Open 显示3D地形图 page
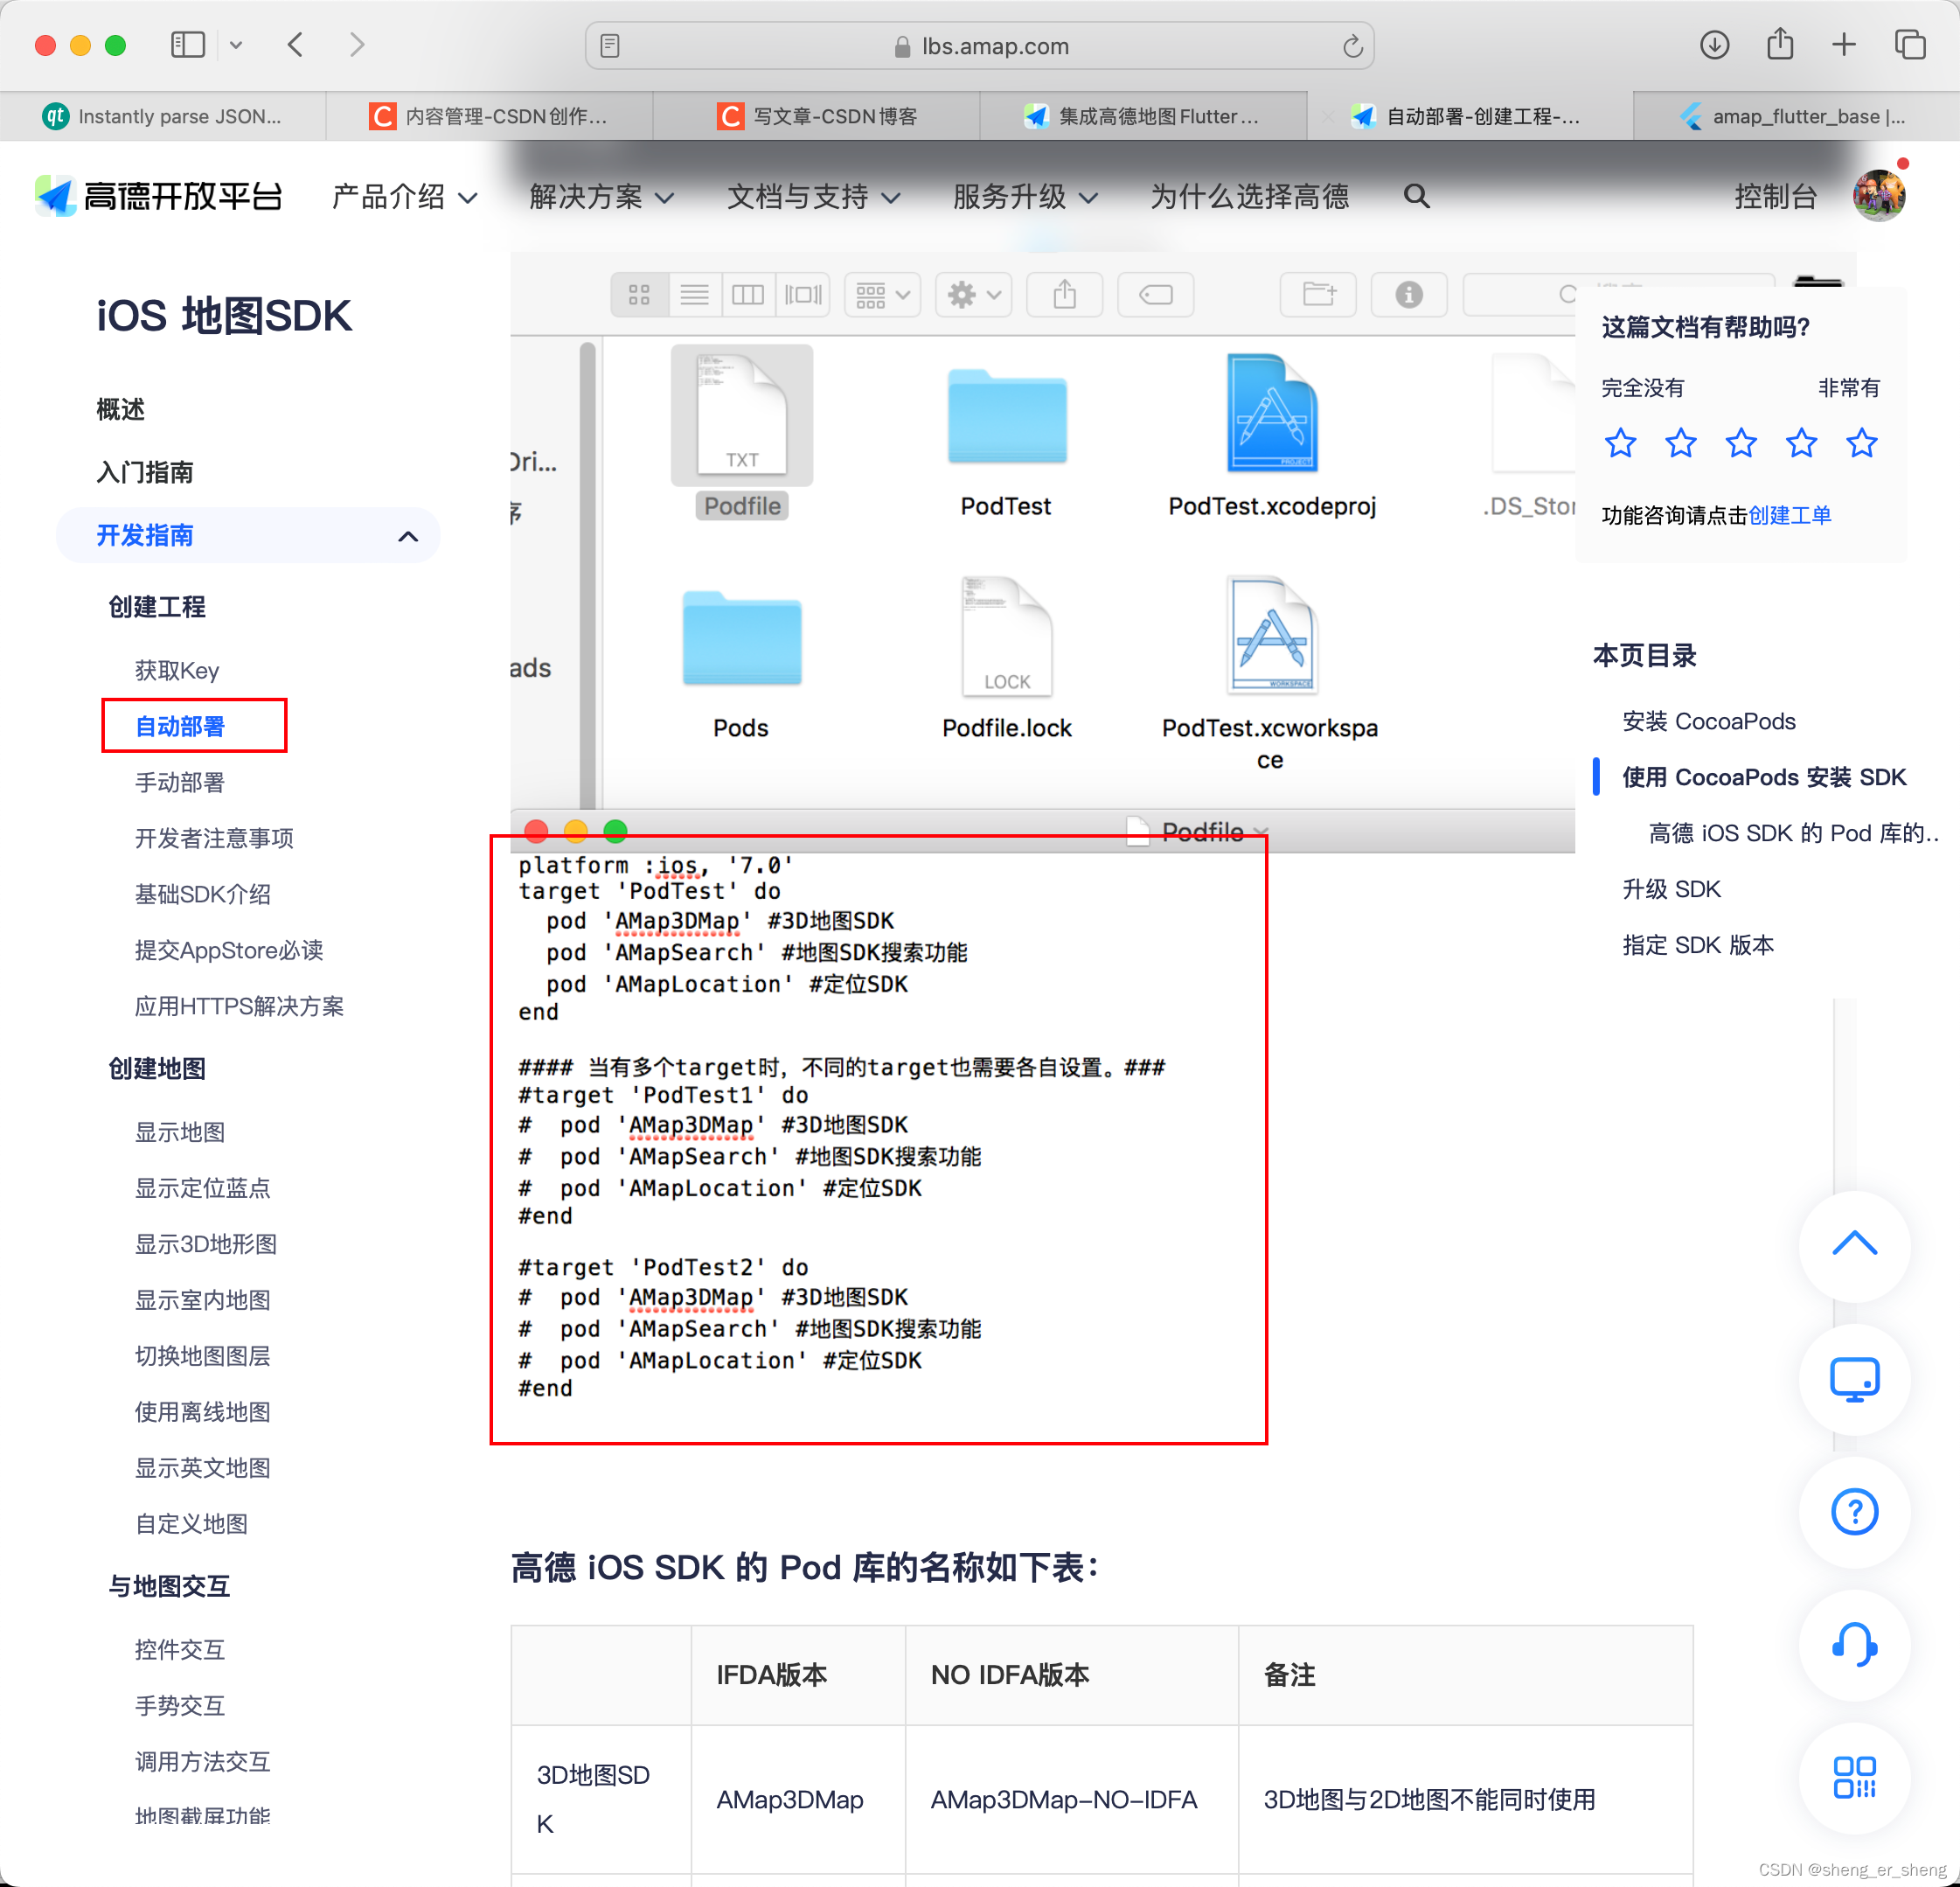This screenshot has height=1887, width=1960. click(206, 1244)
